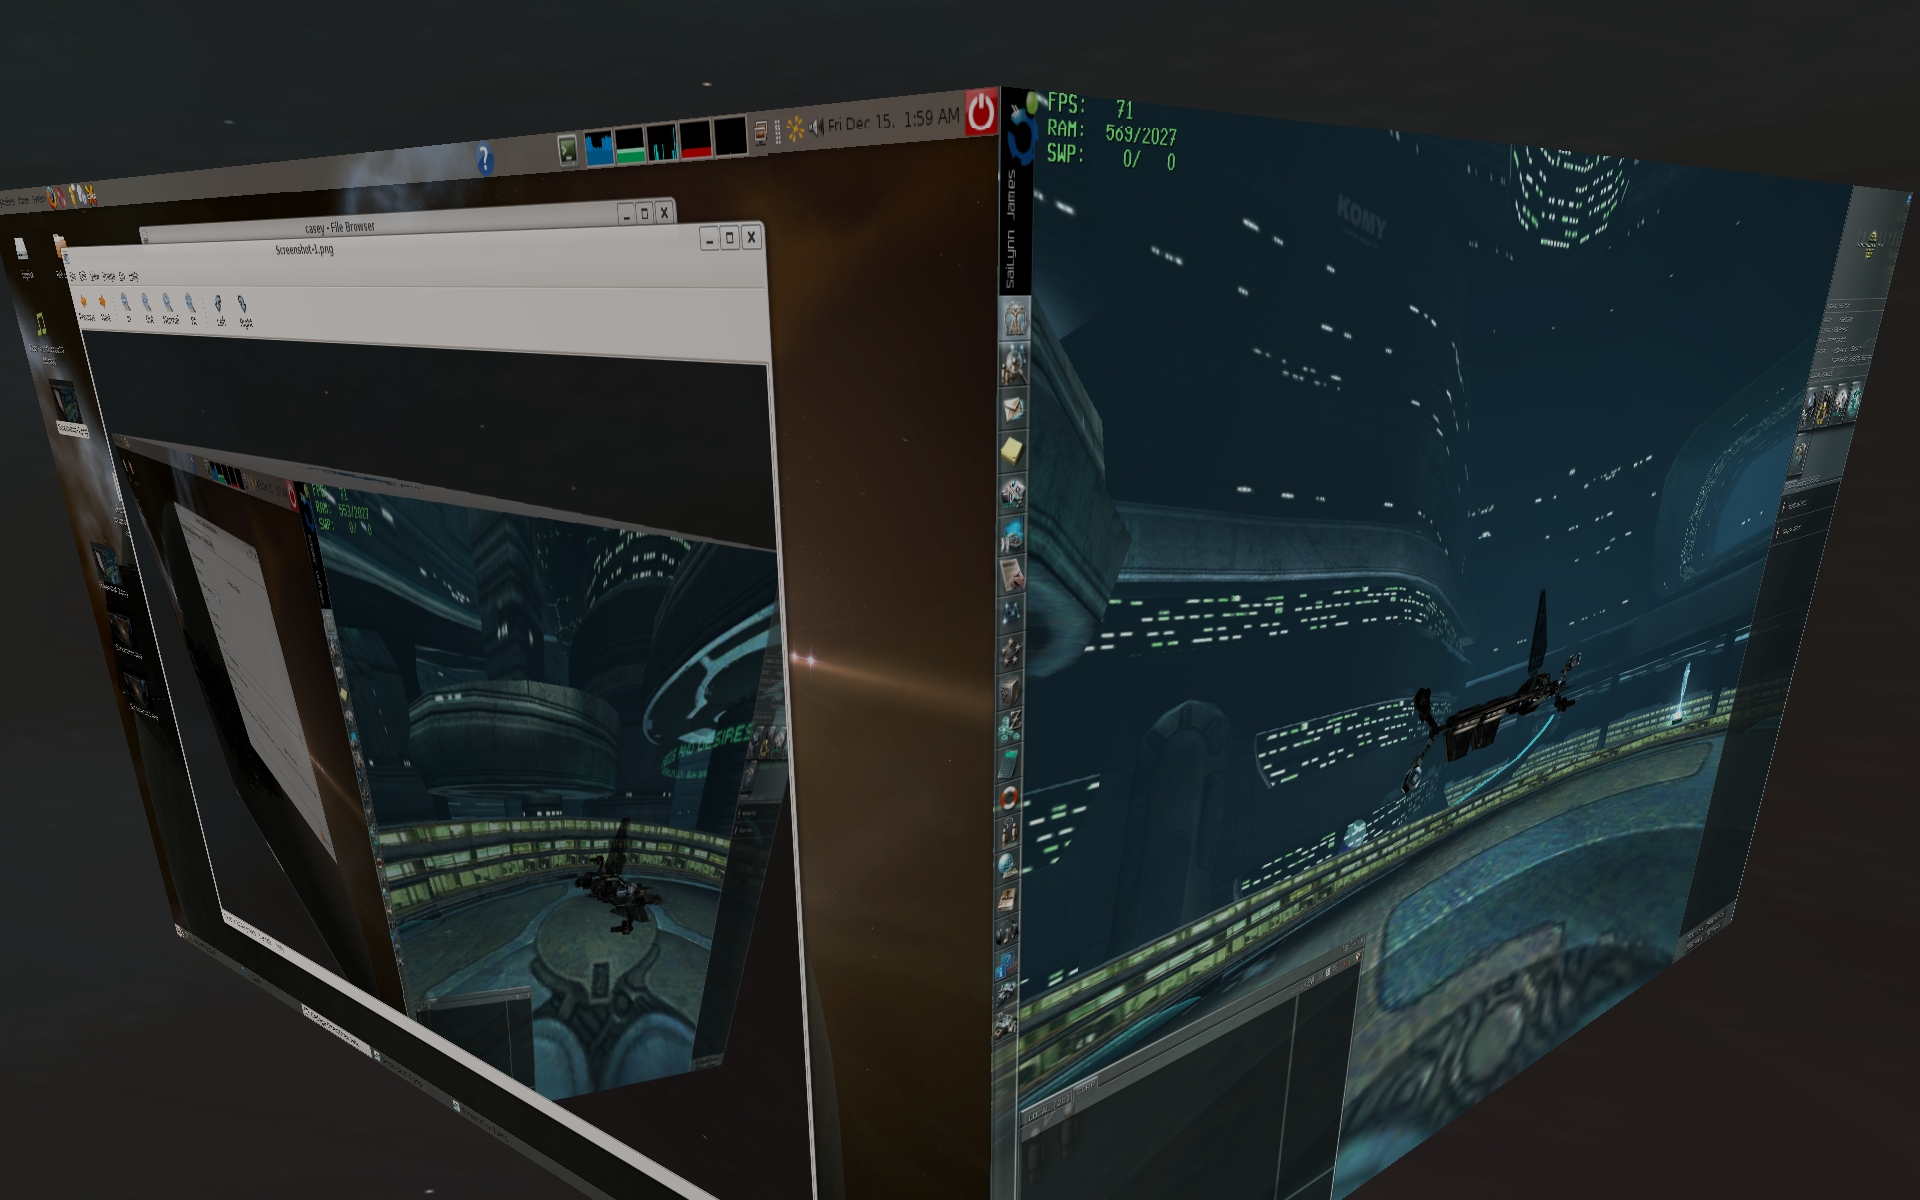Click the lifebuoy help icon in sidebar
The width and height of the screenshot is (1920, 1200).
click(1009, 798)
